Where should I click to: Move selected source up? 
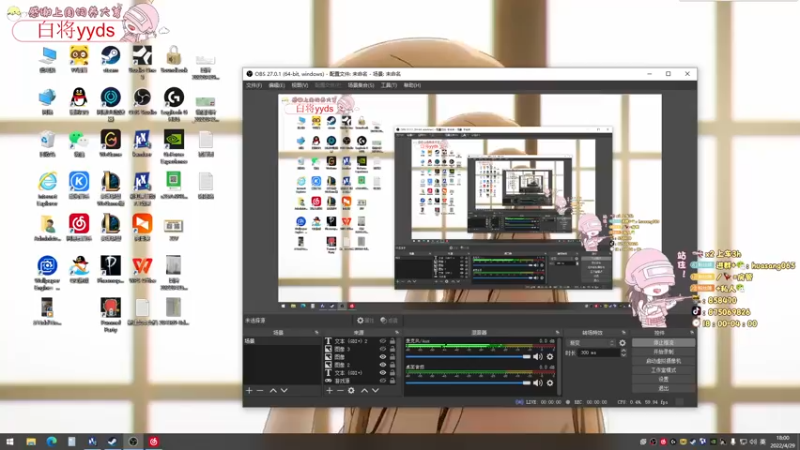coord(364,390)
